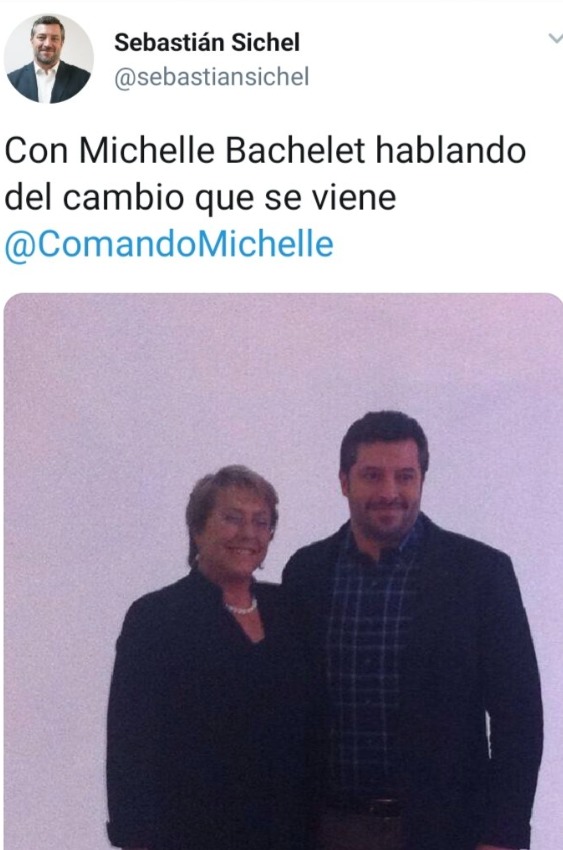Click the word 'Michelle' in the tweet's first line

tap(147, 150)
